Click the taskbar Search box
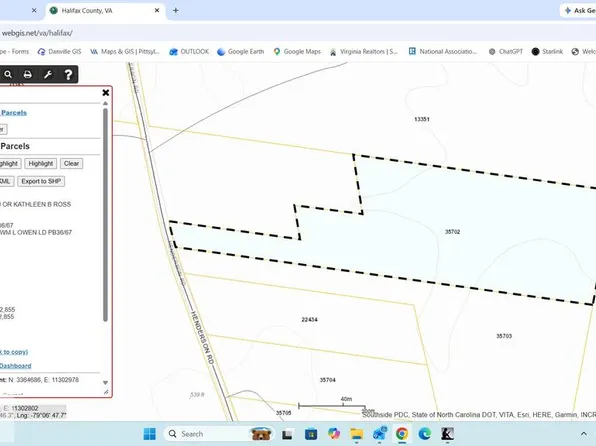The height and width of the screenshot is (446, 596). [219, 434]
